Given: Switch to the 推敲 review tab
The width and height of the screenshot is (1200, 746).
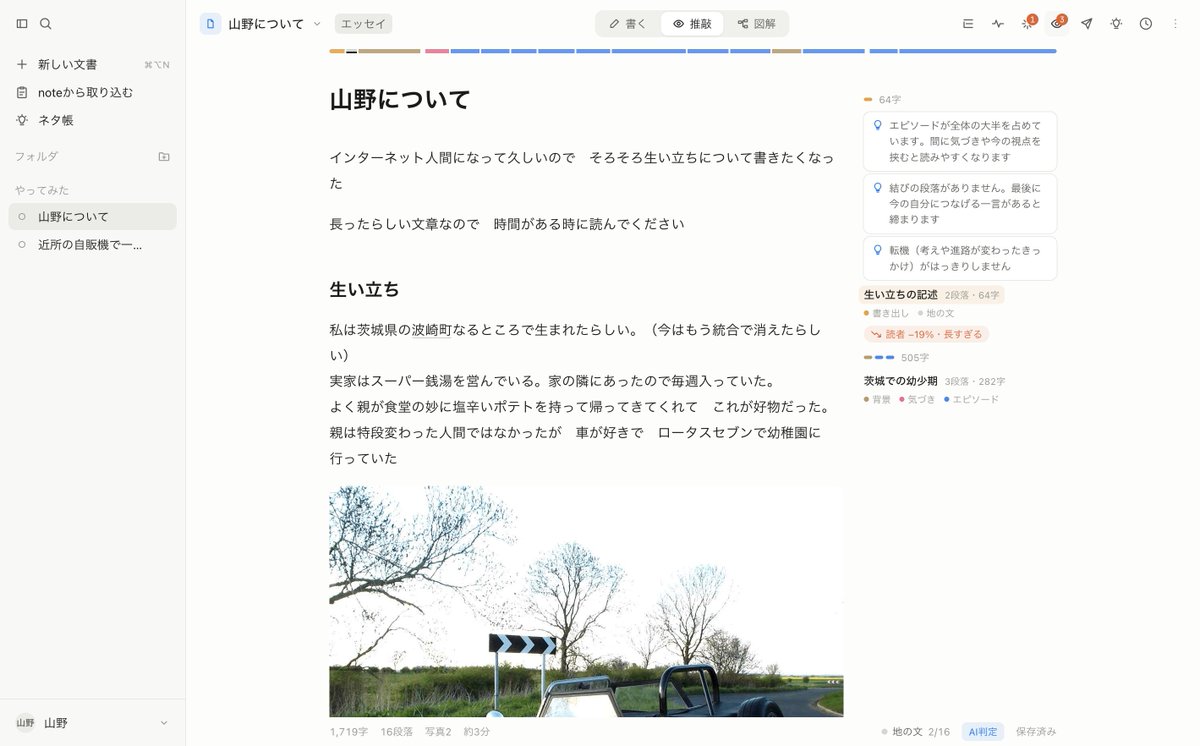Looking at the screenshot, I should pyautogui.click(x=692, y=24).
